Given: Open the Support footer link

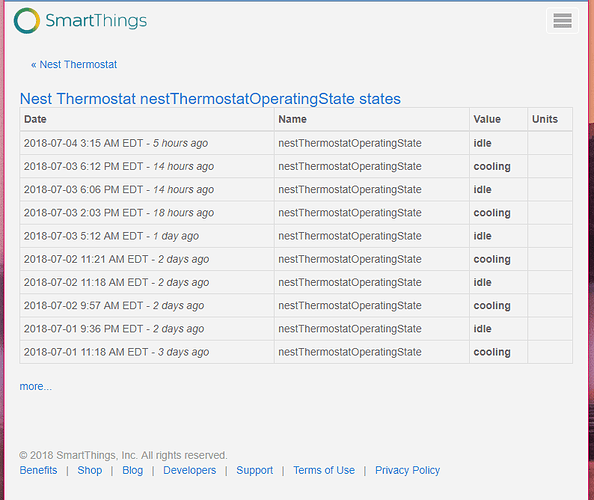Looking at the screenshot, I should tap(255, 470).
